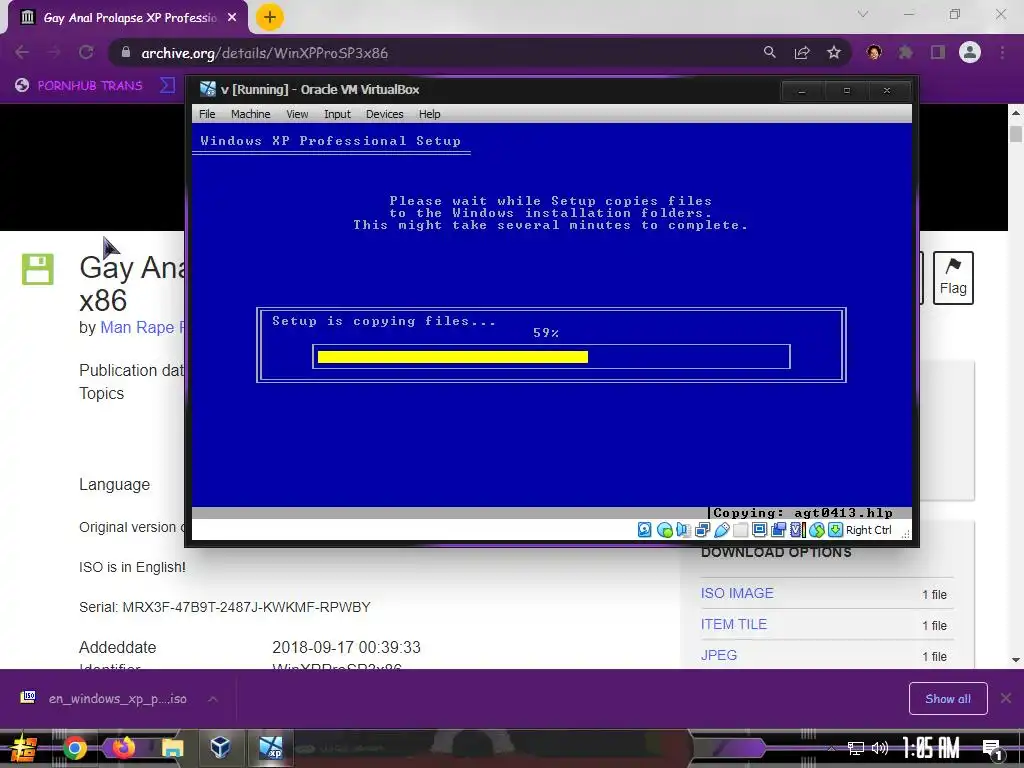Image resolution: width=1024 pixels, height=768 pixels.
Task: Click the 1:05 AM taskbar clock
Action: click(930, 748)
